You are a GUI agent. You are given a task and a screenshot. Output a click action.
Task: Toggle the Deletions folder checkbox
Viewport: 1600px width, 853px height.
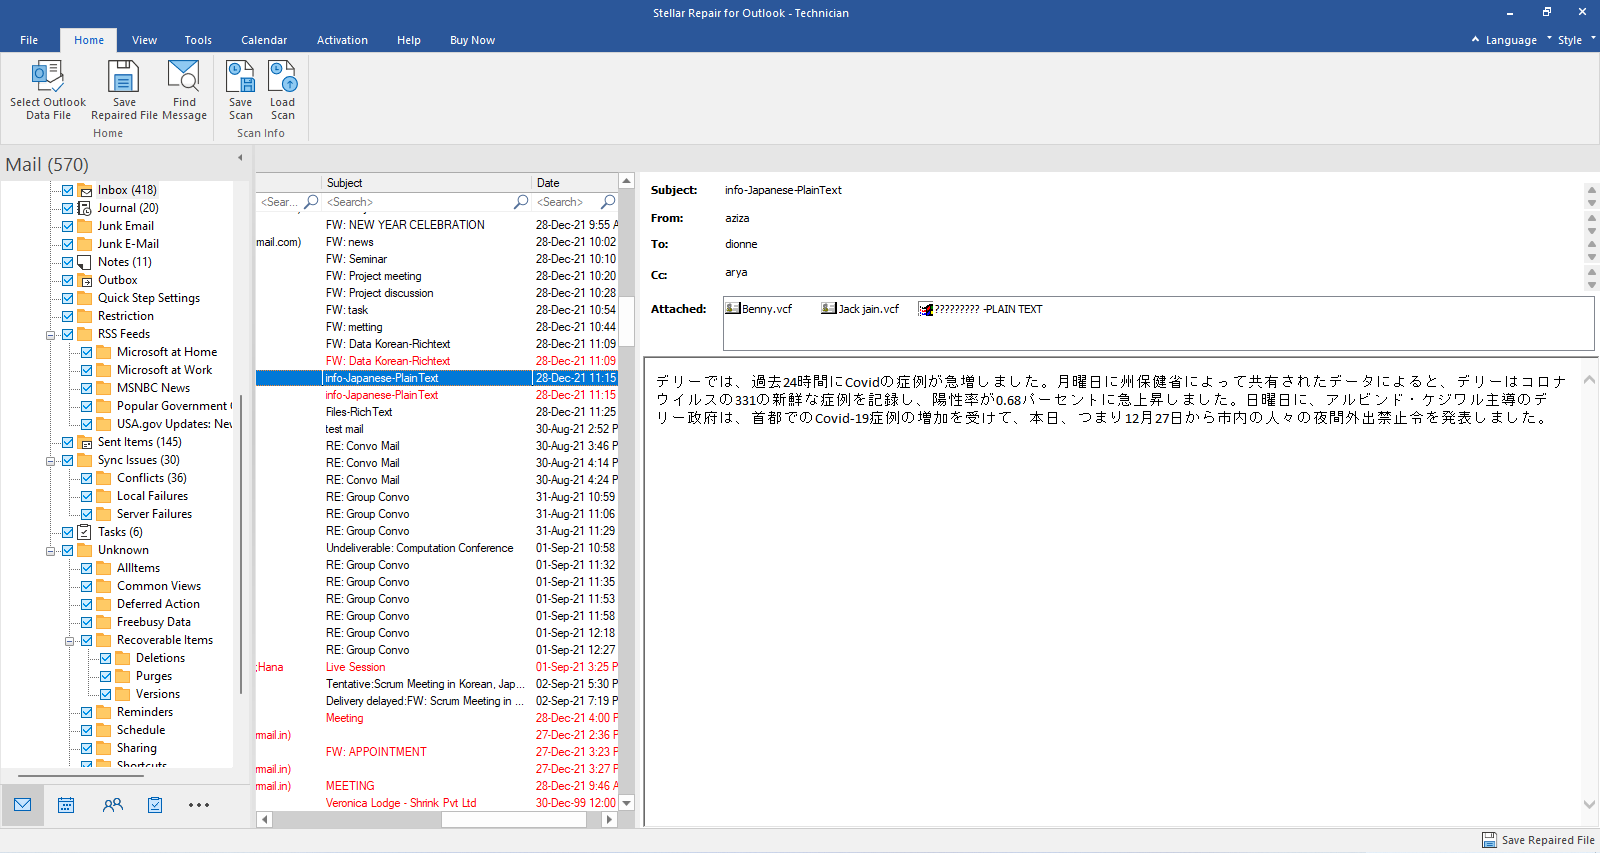point(106,658)
